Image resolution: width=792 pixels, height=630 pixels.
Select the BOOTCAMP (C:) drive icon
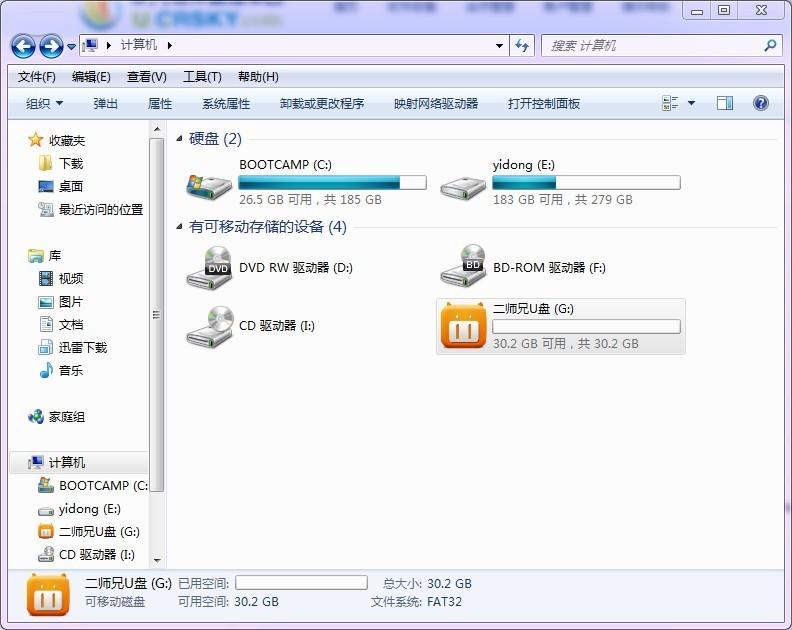[209, 186]
